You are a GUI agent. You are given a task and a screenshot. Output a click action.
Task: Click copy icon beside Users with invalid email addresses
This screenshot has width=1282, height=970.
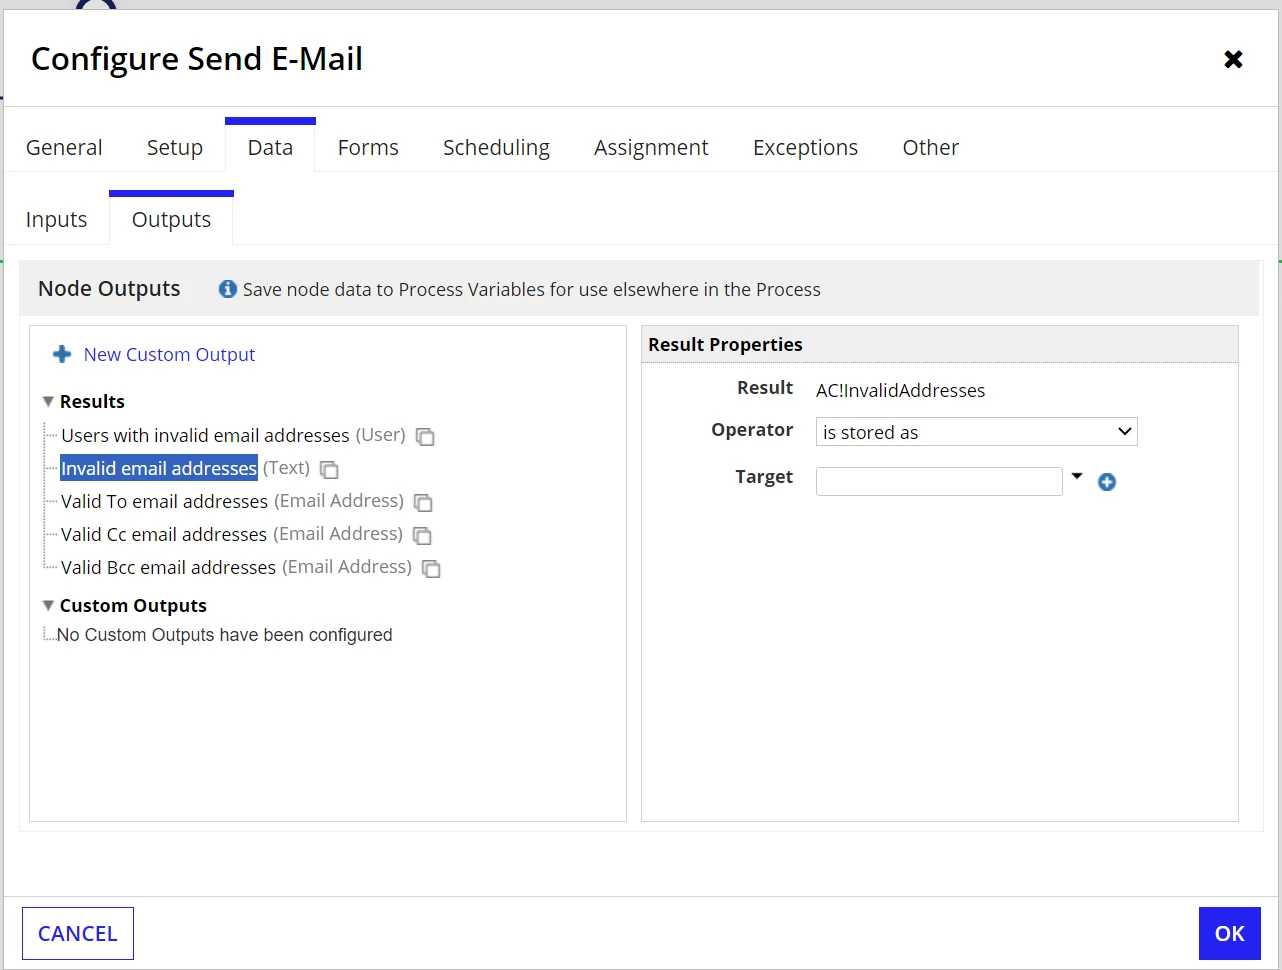click(425, 437)
